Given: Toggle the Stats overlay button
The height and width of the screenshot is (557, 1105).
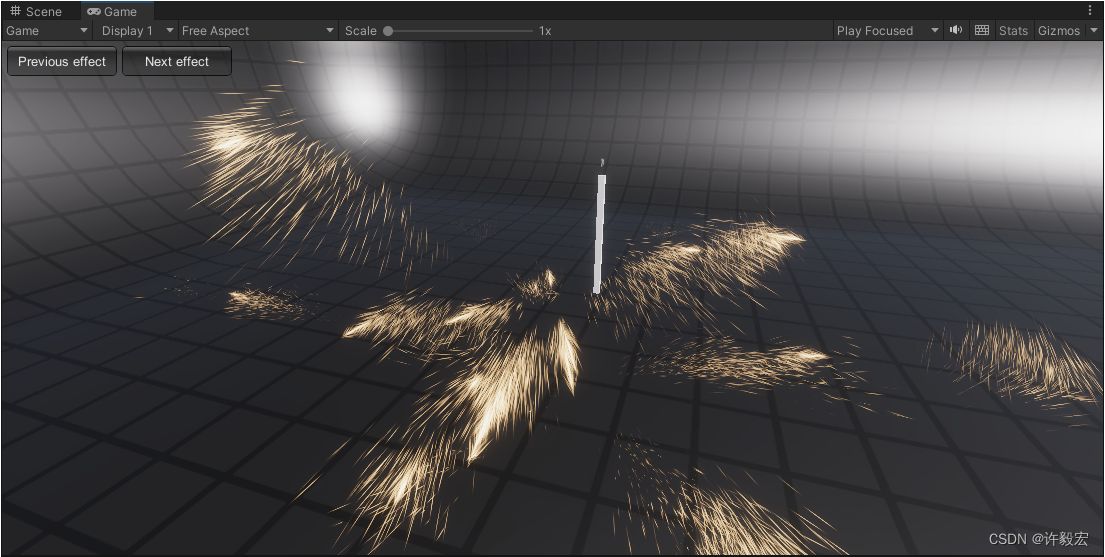Looking at the screenshot, I should click(1013, 30).
